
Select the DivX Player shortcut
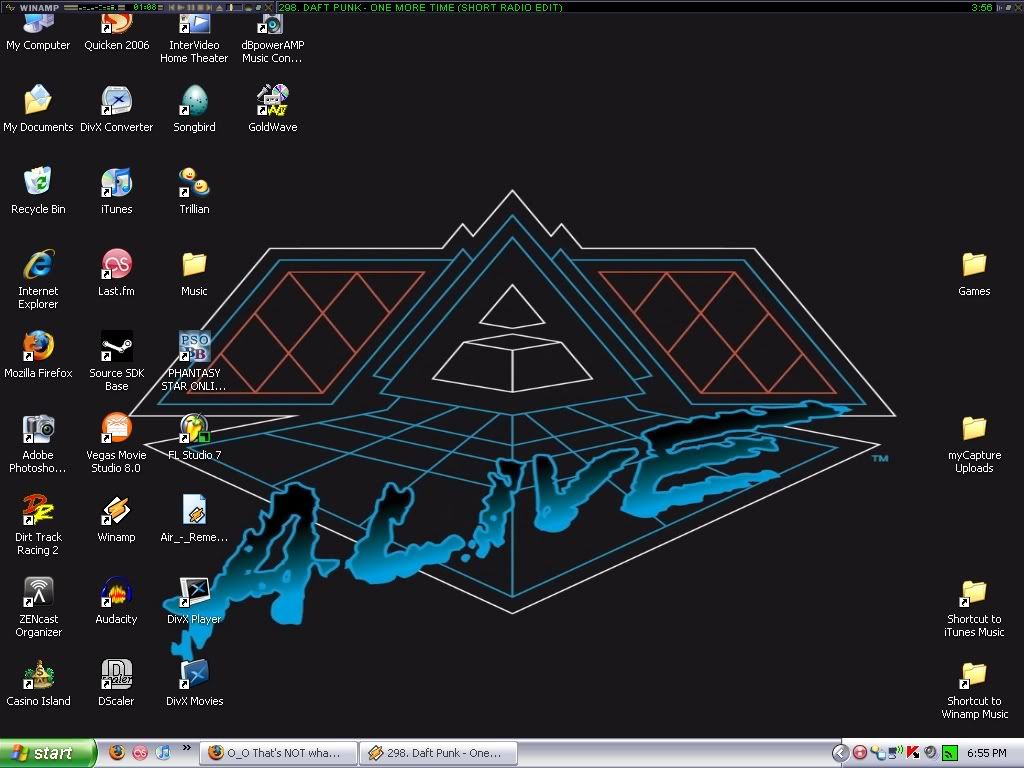coord(194,600)
